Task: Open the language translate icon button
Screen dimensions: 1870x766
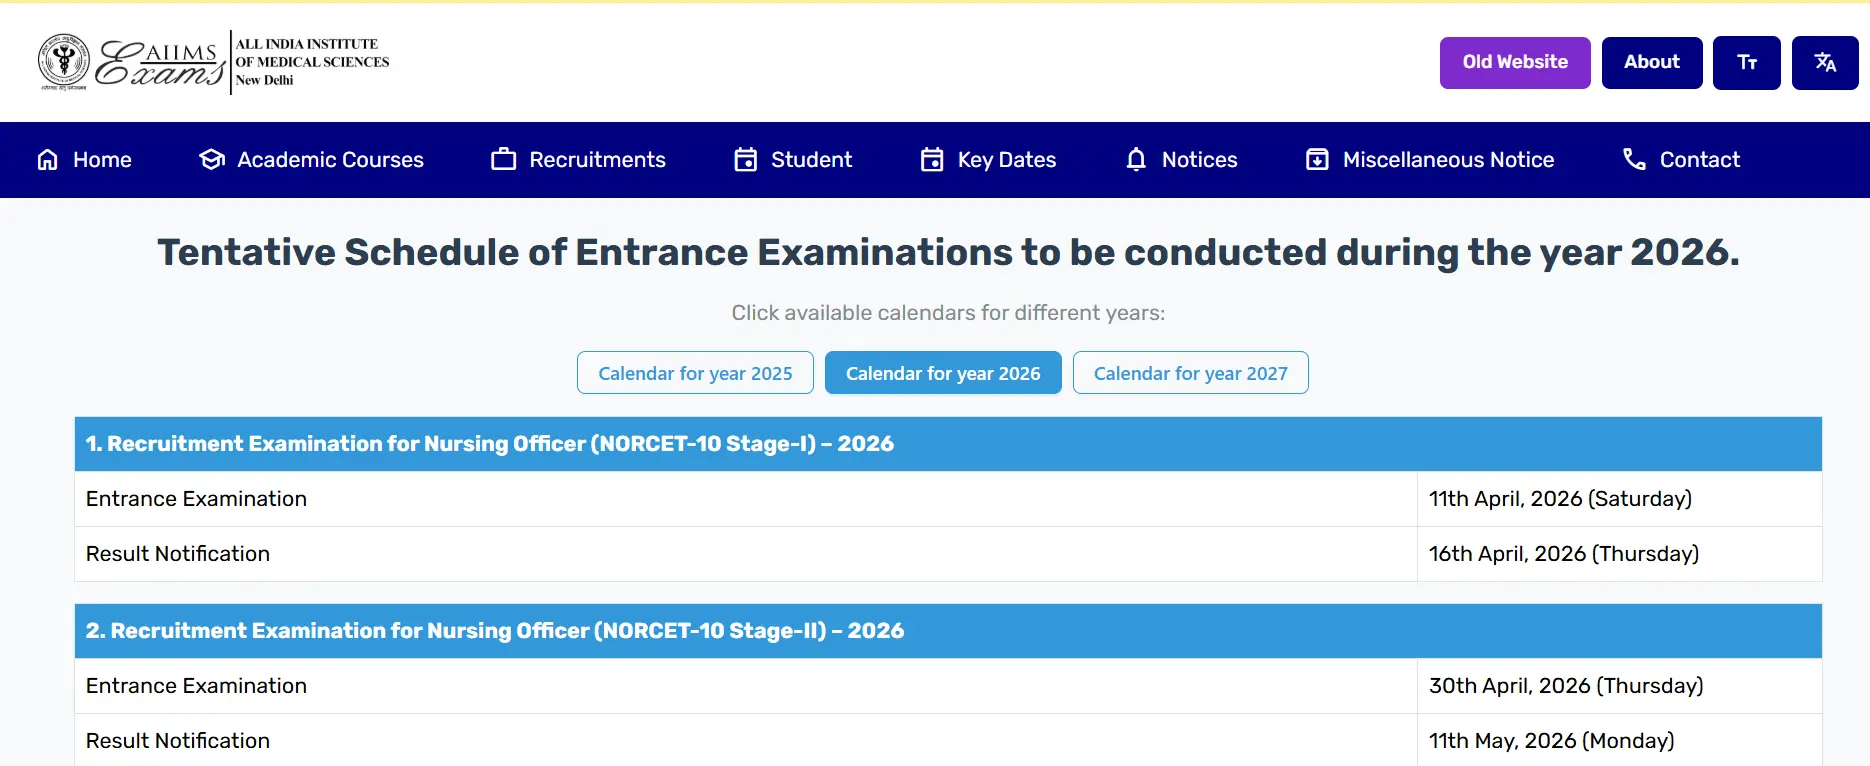Action: (x=1825, y=63)
